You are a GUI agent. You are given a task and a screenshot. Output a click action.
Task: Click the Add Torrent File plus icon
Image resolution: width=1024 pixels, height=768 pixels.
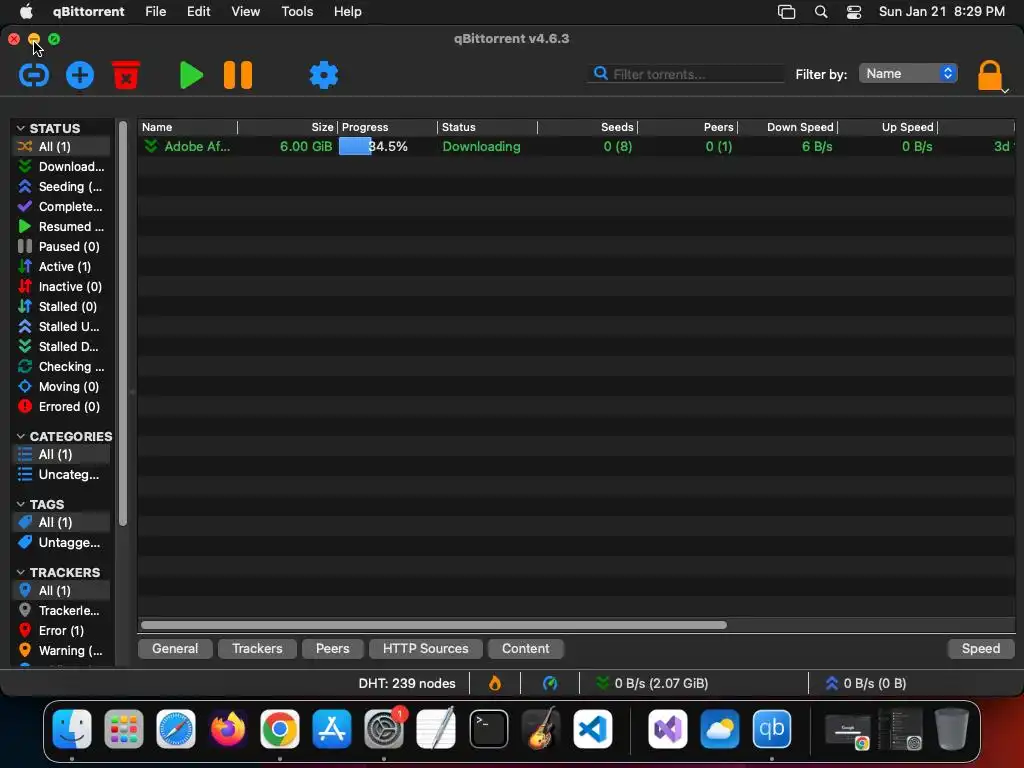pyautogui.click(x=80, y=75)
